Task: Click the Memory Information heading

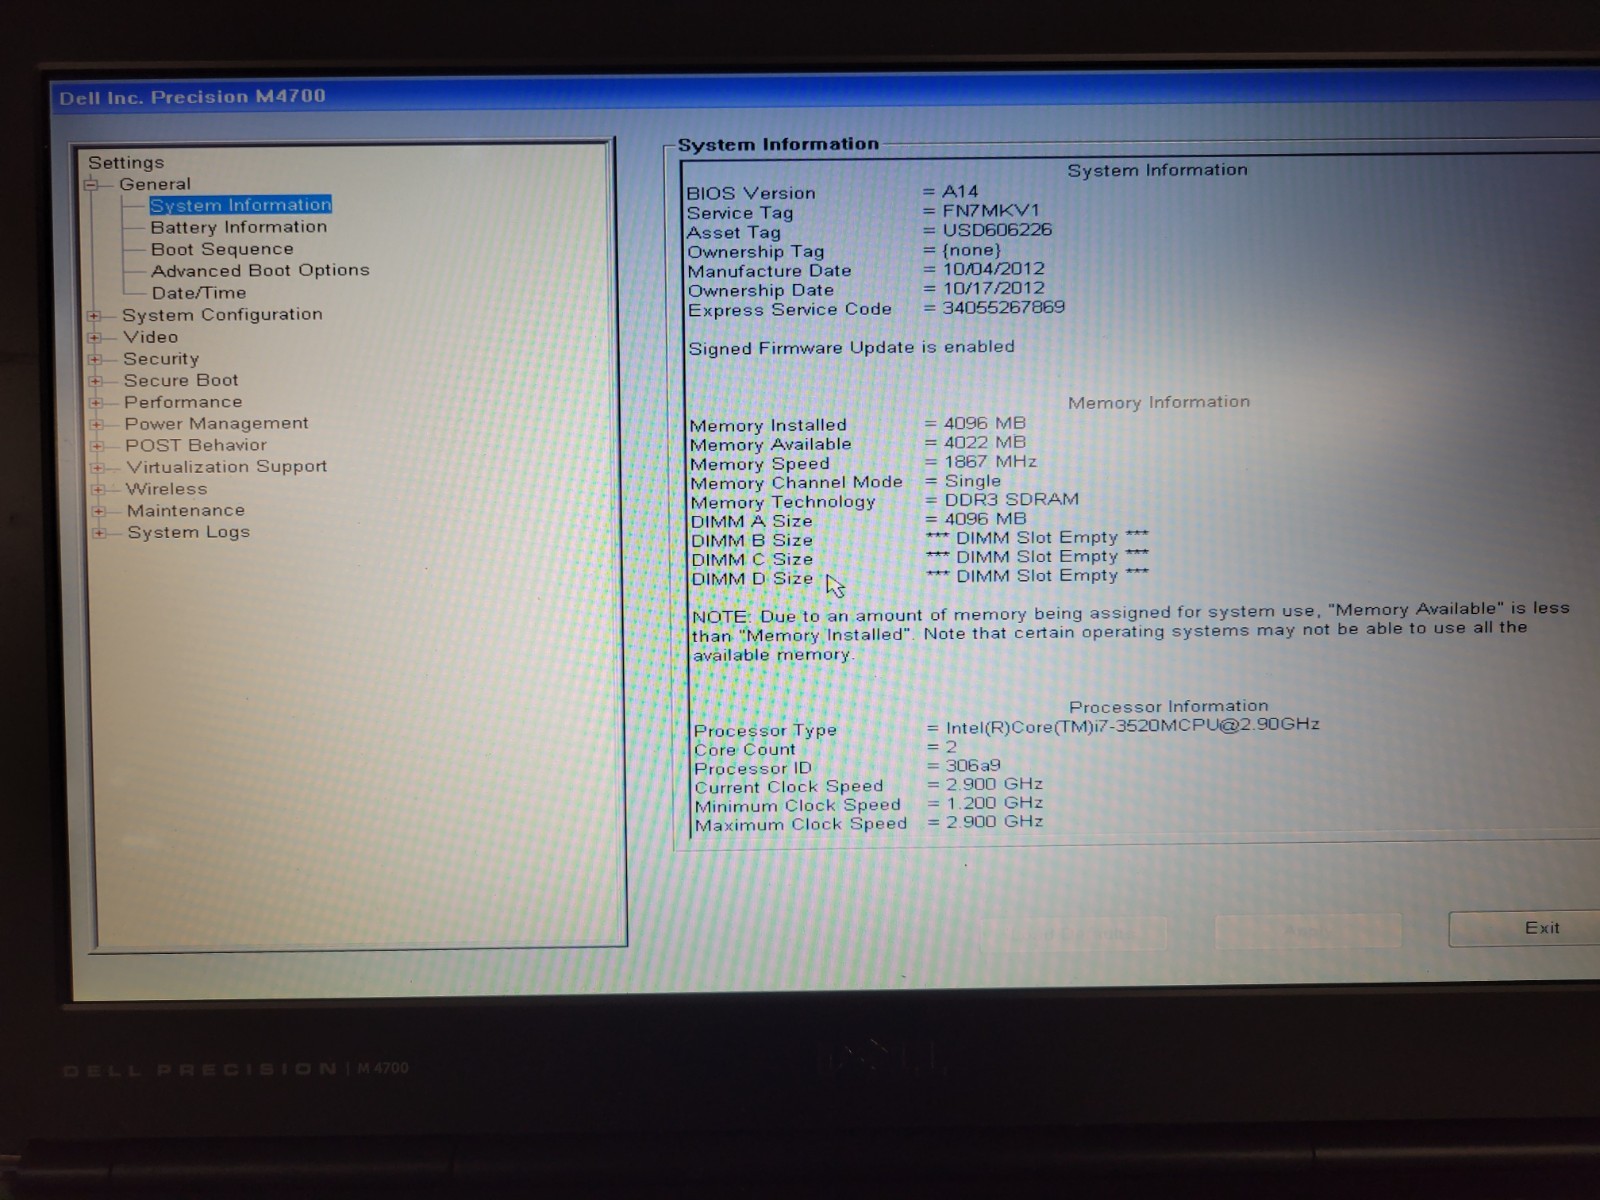Action: [x=1159, y=402]
